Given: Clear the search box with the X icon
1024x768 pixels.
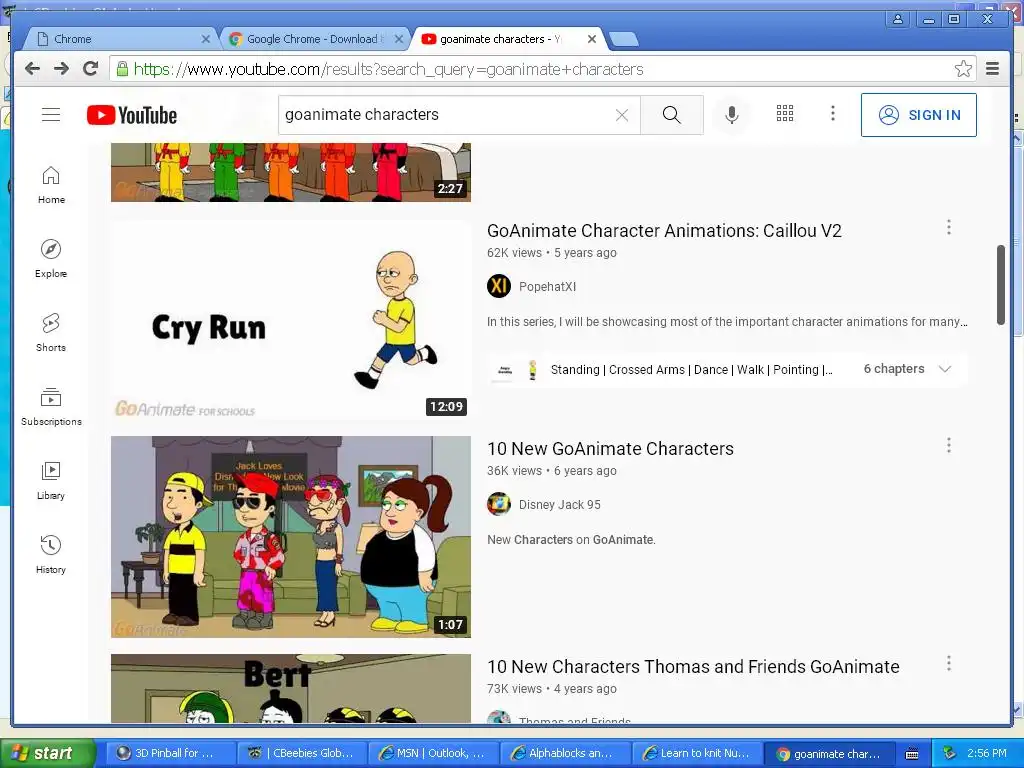Looking at the screenshot, I should [x=622, y=116].
